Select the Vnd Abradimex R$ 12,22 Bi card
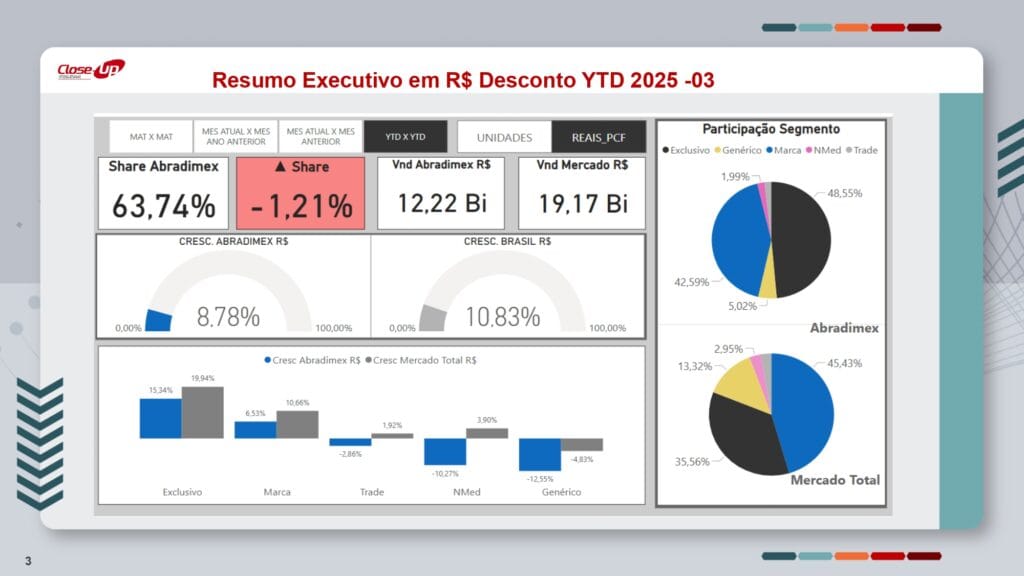This screenshot has width=1024, height=576. point(441,193)
